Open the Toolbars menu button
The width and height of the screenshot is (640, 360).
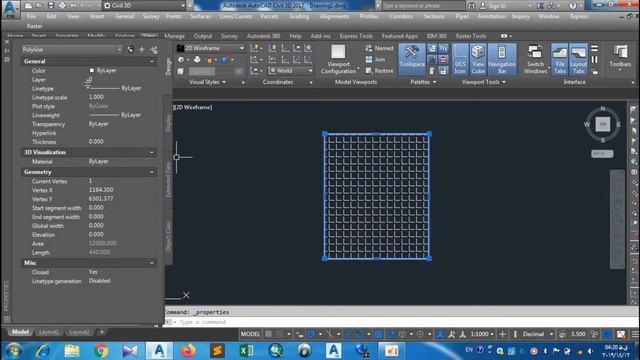620,57
